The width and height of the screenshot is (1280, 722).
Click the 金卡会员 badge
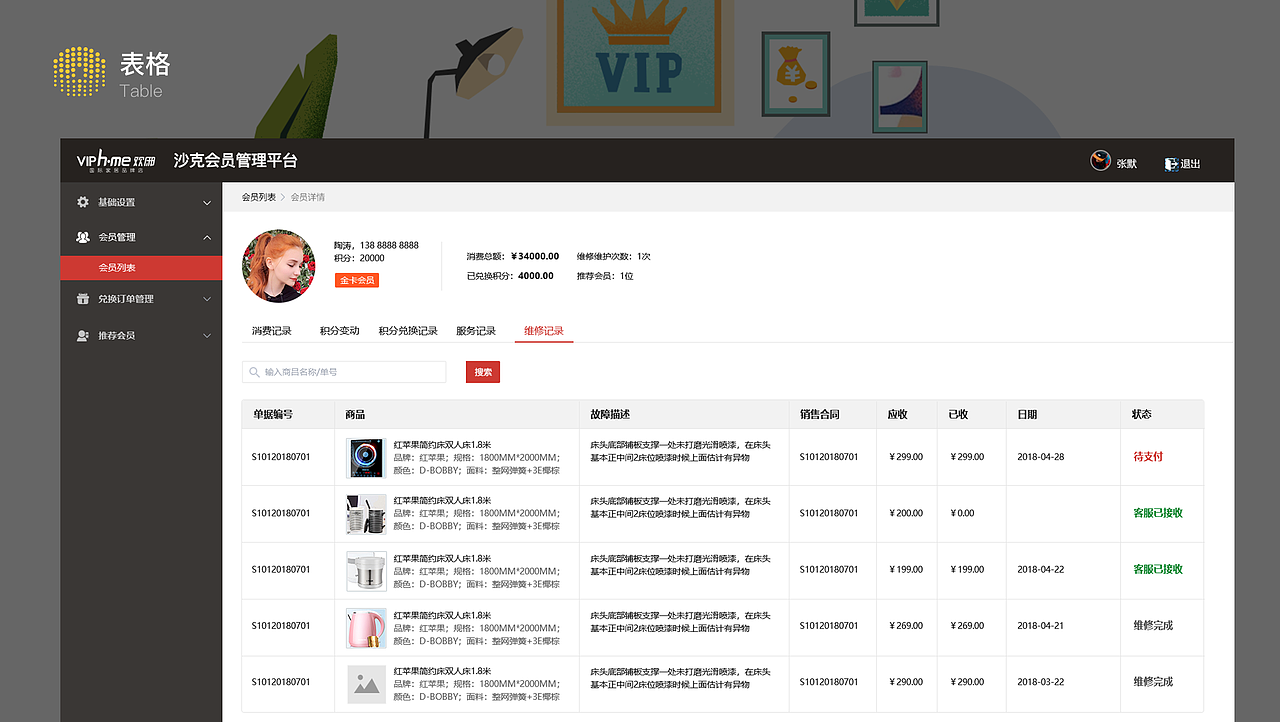pos(357,281)
